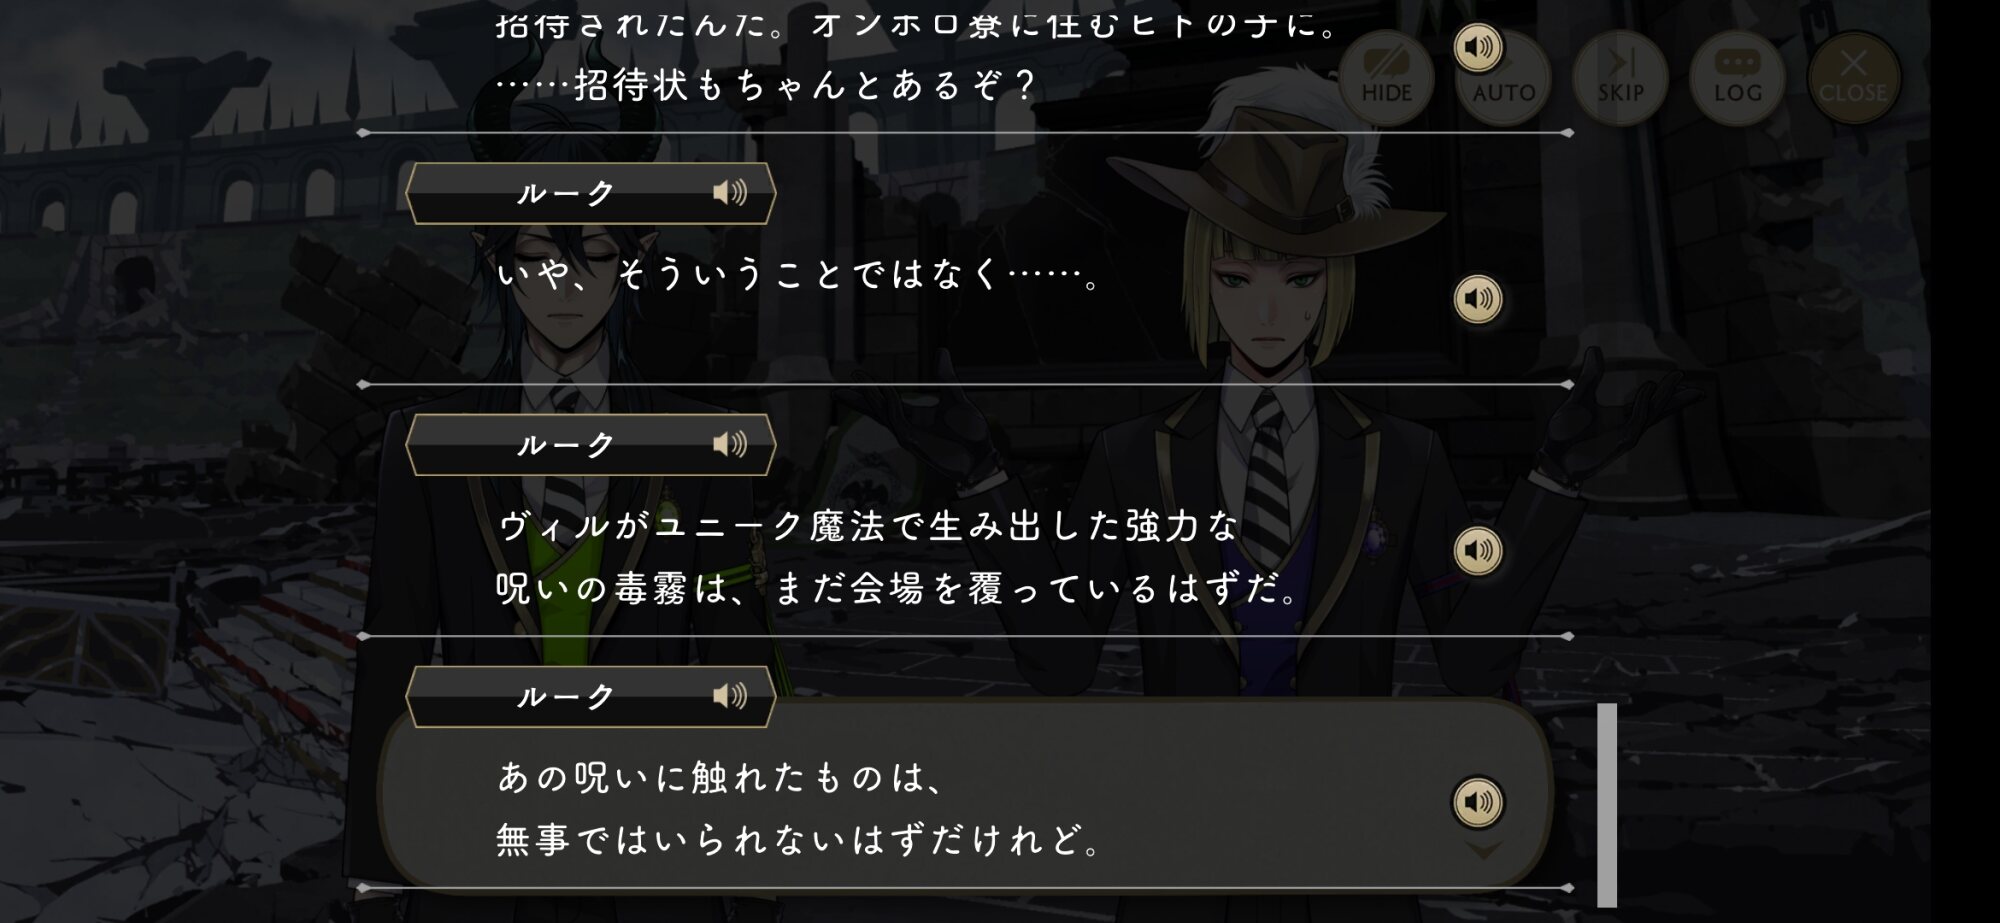This screenshot has width=2000, height=923.
Task: Hide the dialogue interface with HIDE
Action: (1386, 78)
